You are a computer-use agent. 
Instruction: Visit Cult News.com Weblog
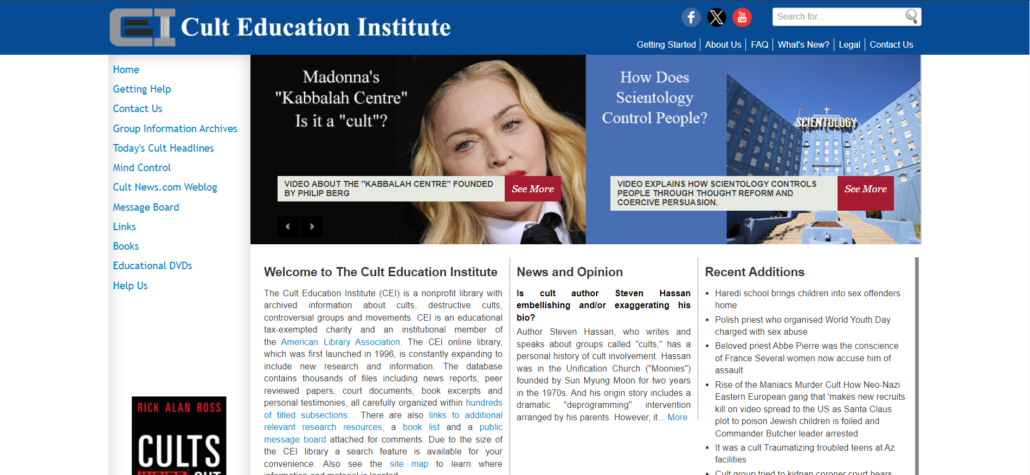pos(165,187)
